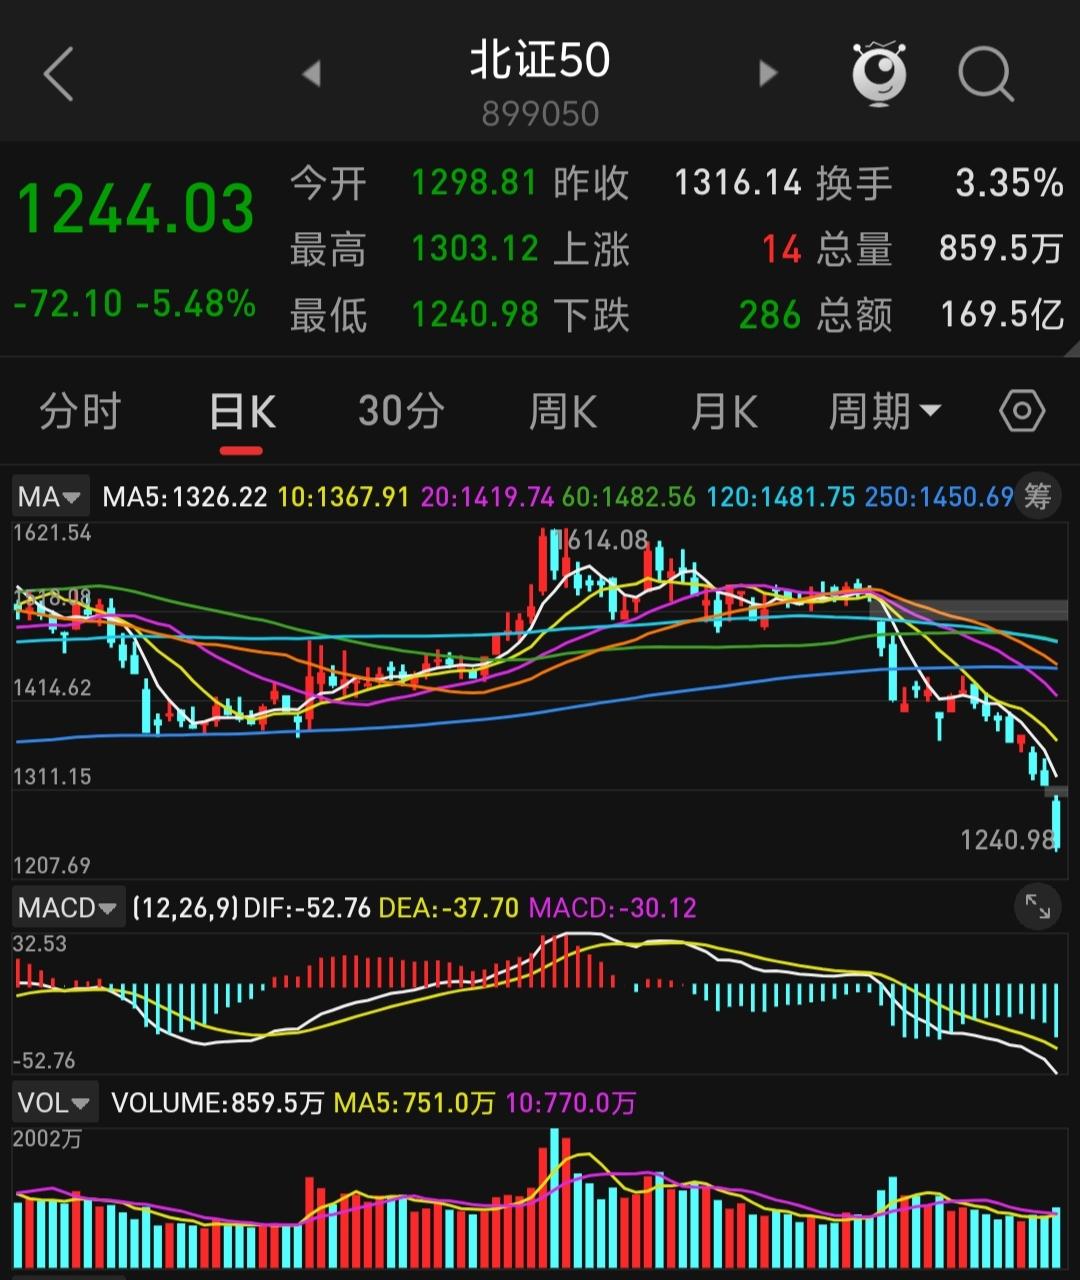Open the 月K tab
1080x1280 pixels.
724,412
